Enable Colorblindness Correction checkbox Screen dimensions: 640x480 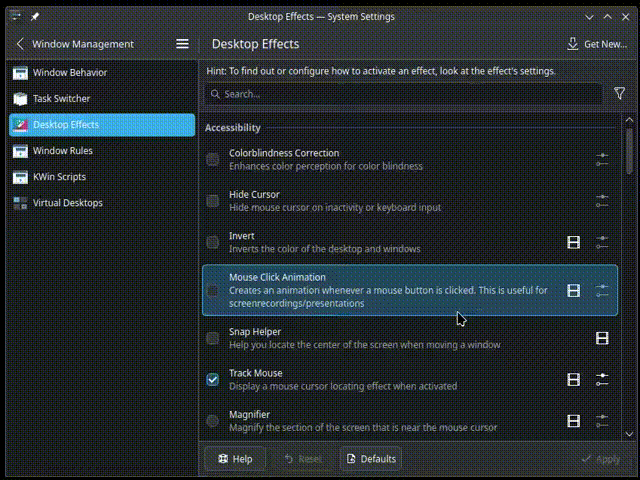click(212, 160)
